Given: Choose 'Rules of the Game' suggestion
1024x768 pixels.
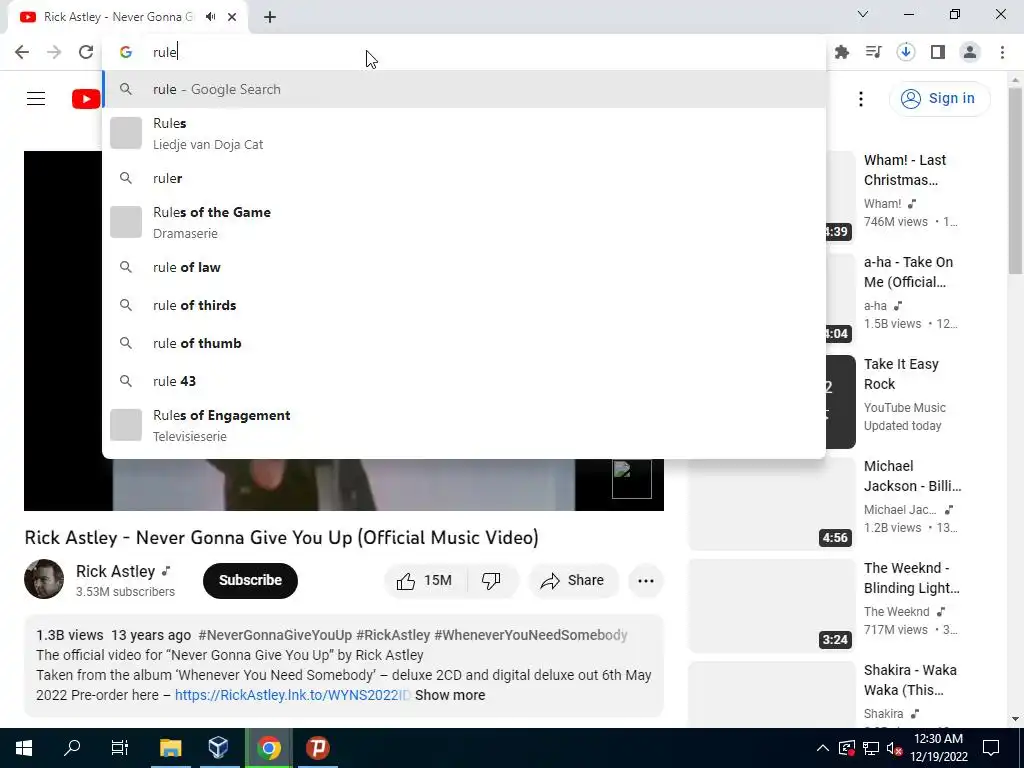Looking at the screenshot, I should click(x=464, y=222).
